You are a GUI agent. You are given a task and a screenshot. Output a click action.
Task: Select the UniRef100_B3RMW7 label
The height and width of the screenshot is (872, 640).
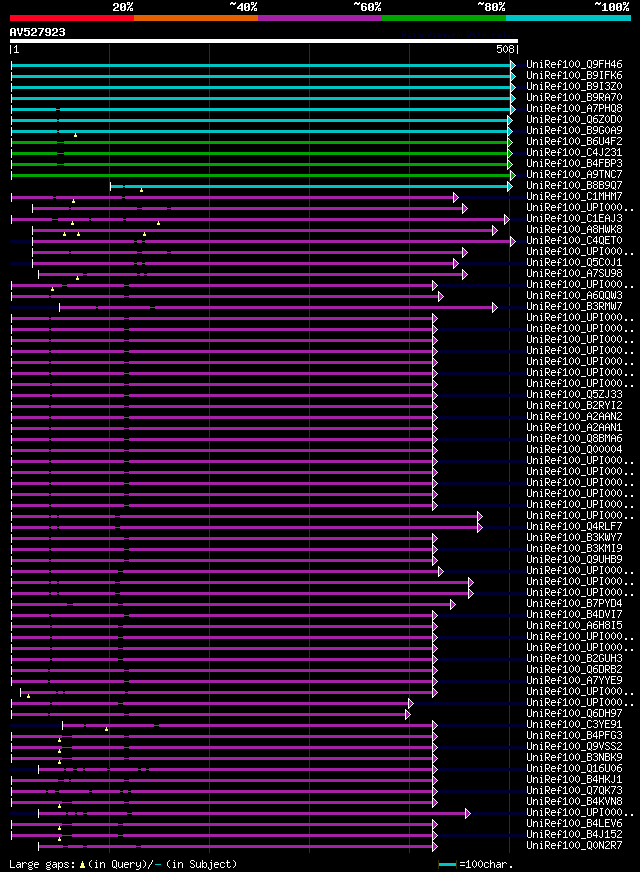point(574,306)
